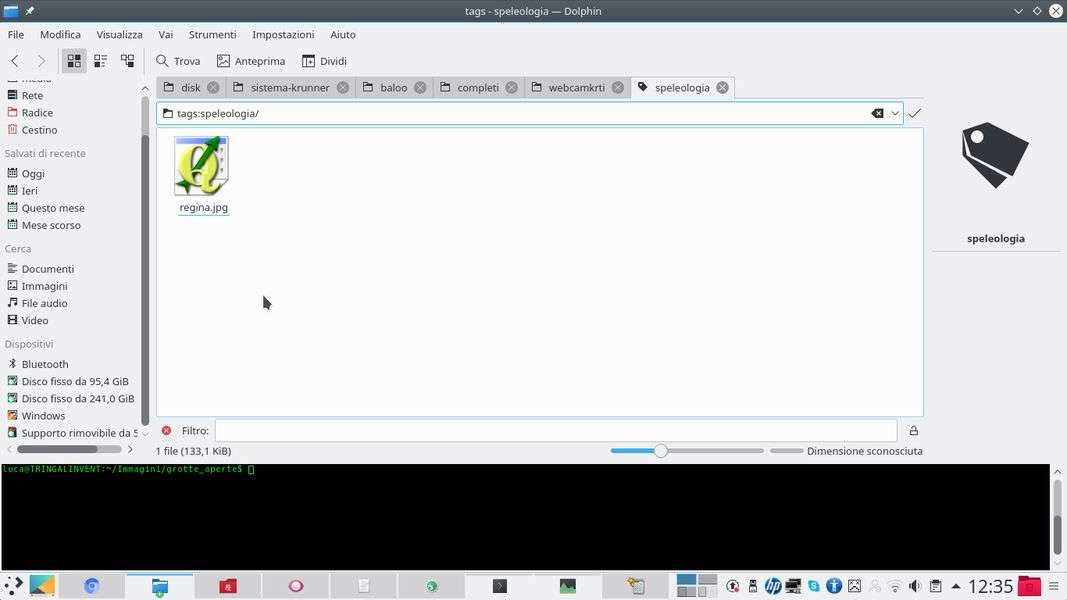Go forward with the forward arrow
This screenshot has height=600, width=1067.
42,61
